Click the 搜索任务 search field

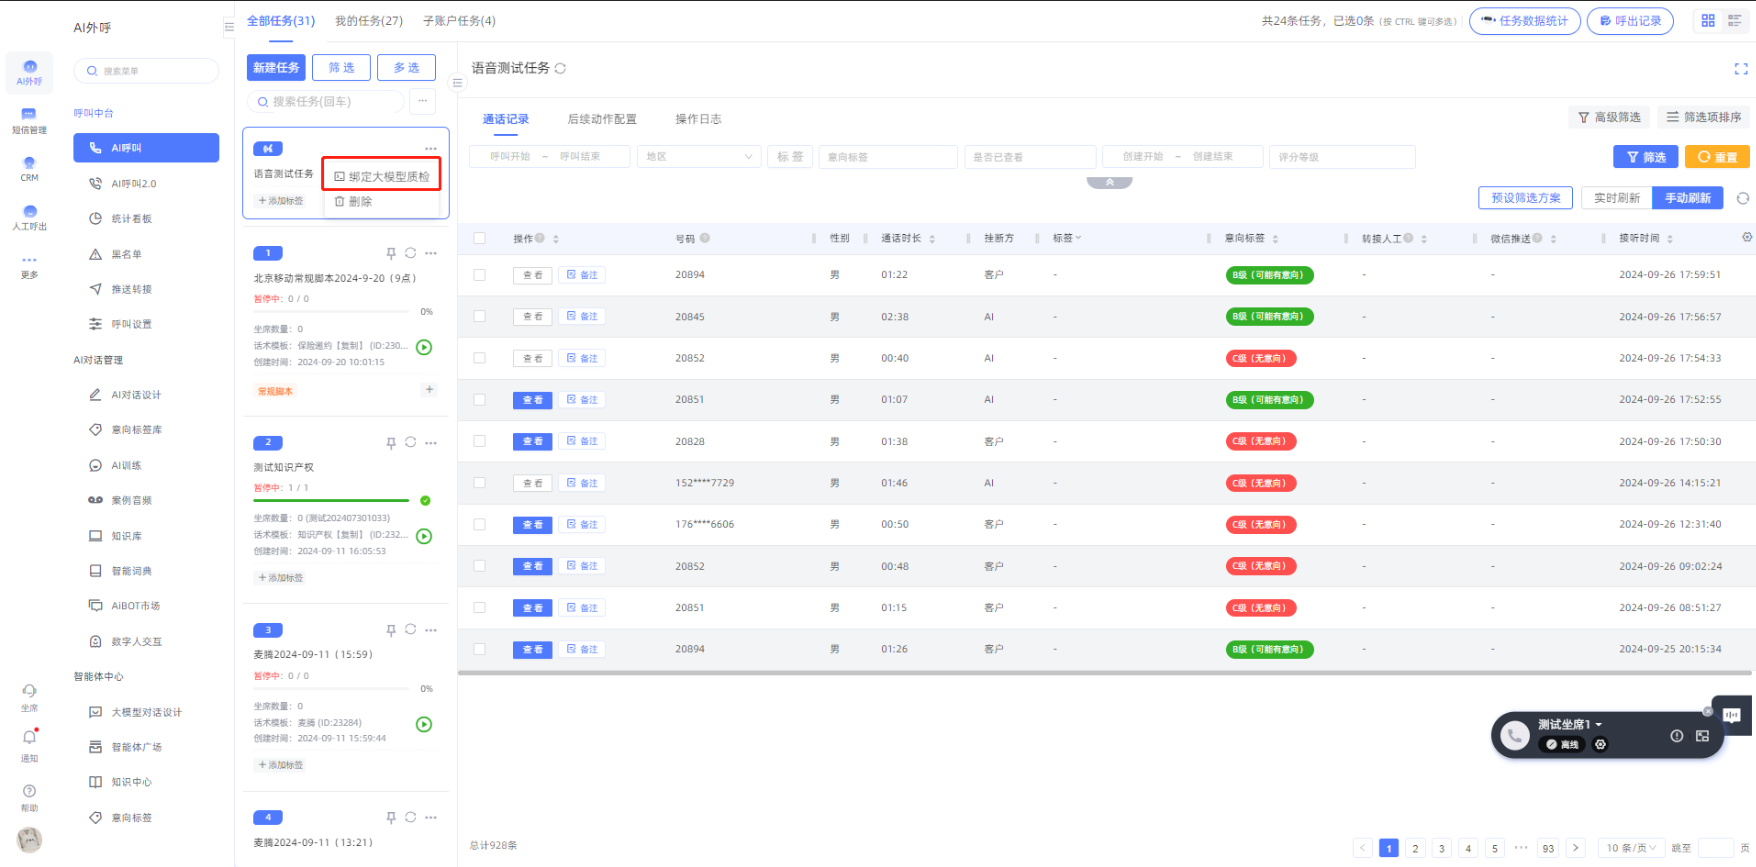(326, 102)
